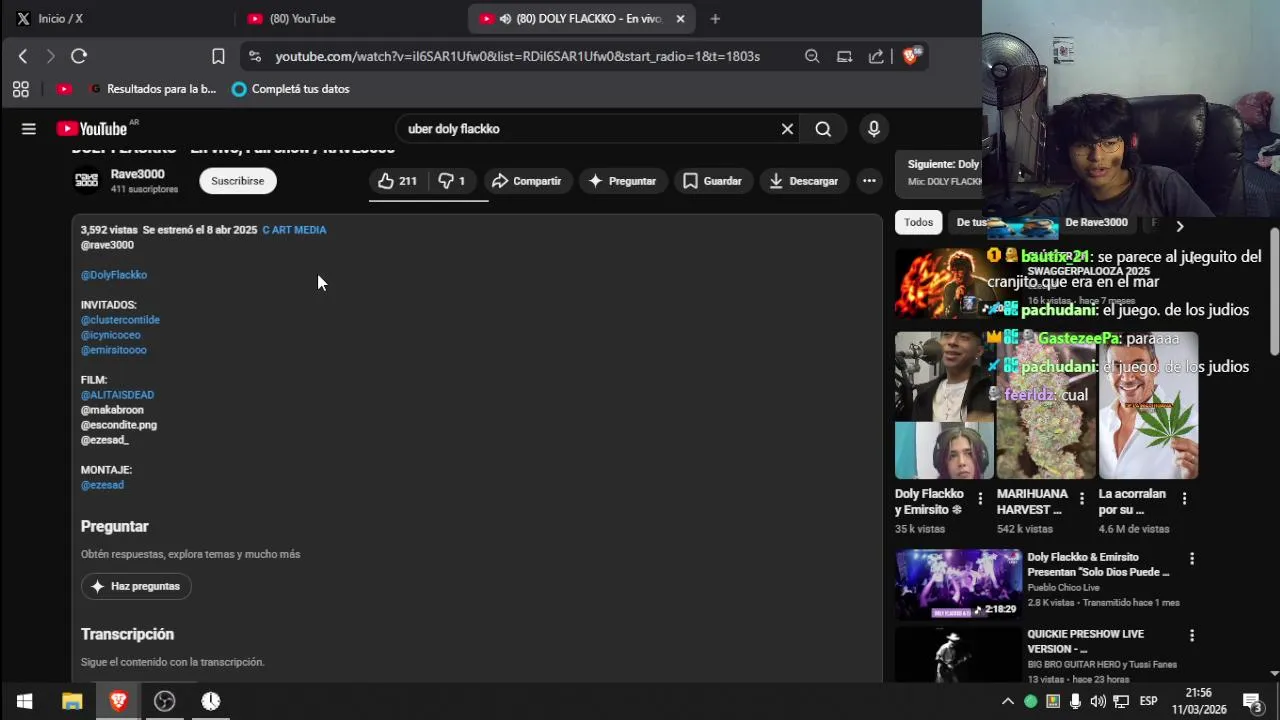Show hidden tray icons chevron
Viewport: 1280px width, 720px height.
[1008, 701]
